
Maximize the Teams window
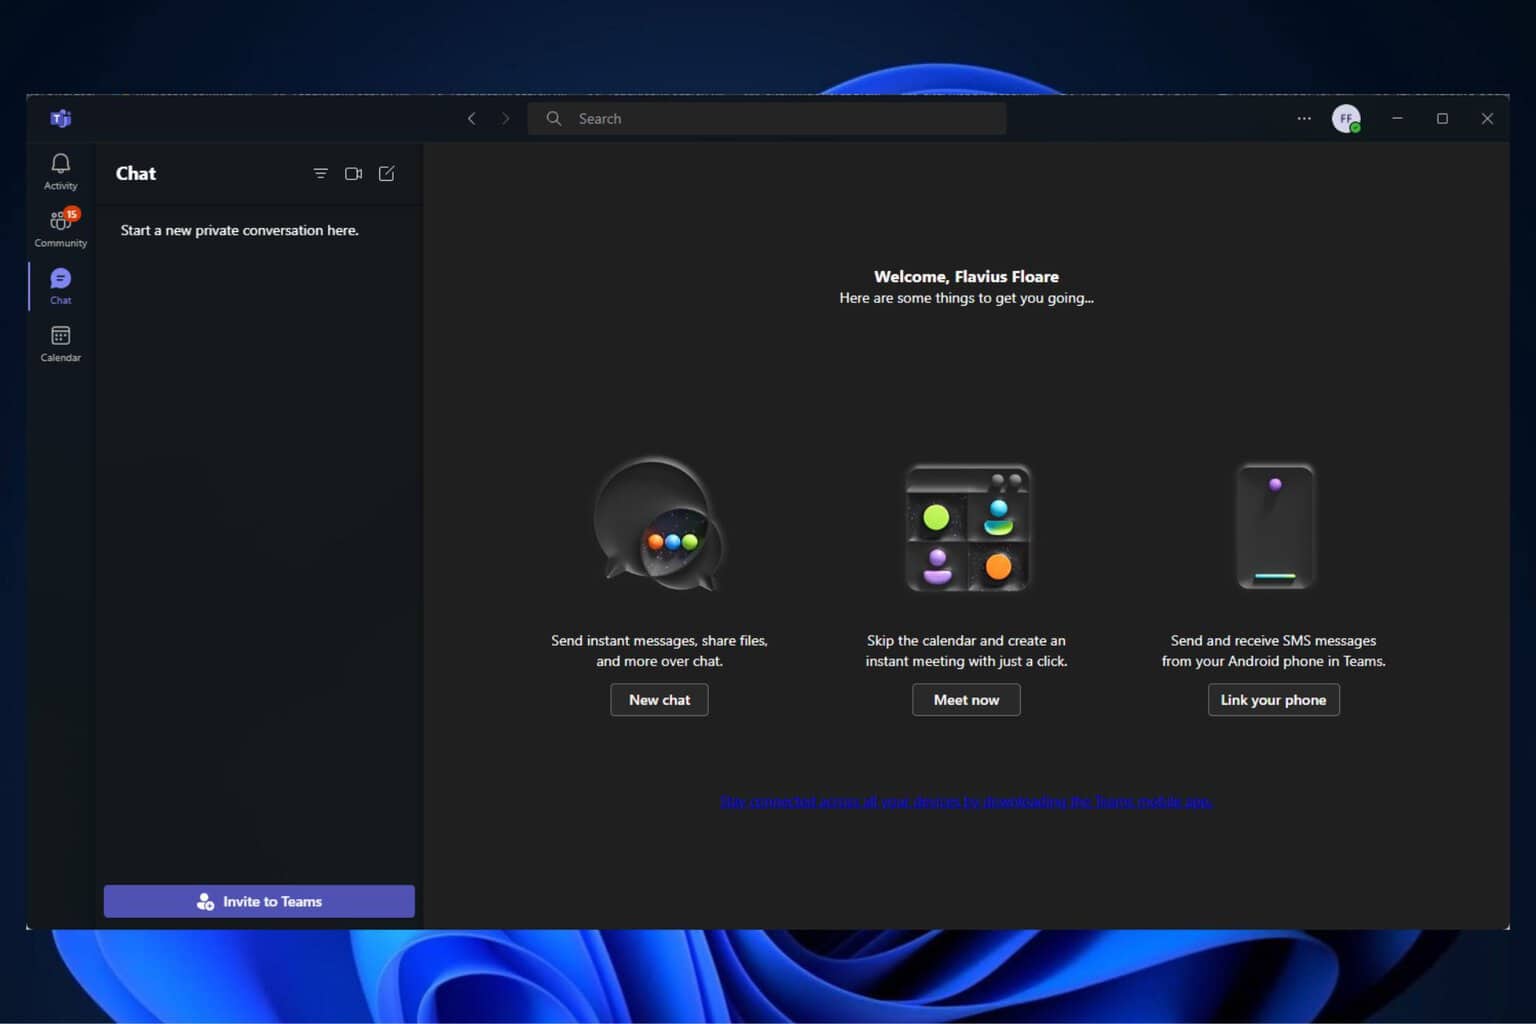point(1442,118)
